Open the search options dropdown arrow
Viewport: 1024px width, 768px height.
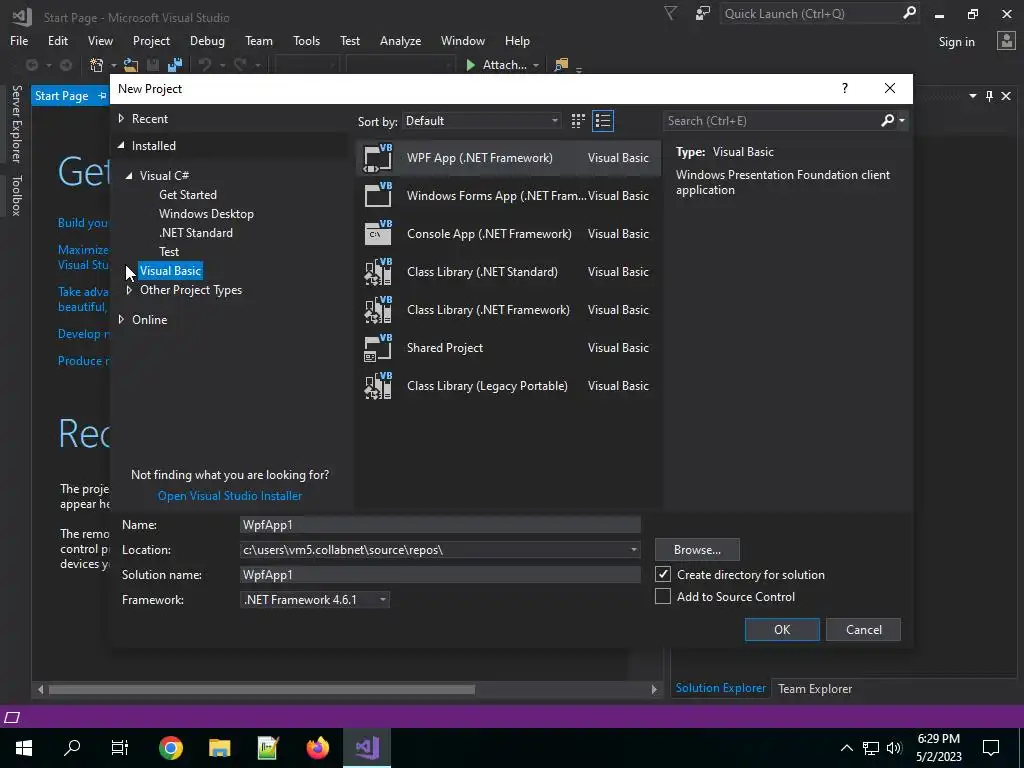902,120
